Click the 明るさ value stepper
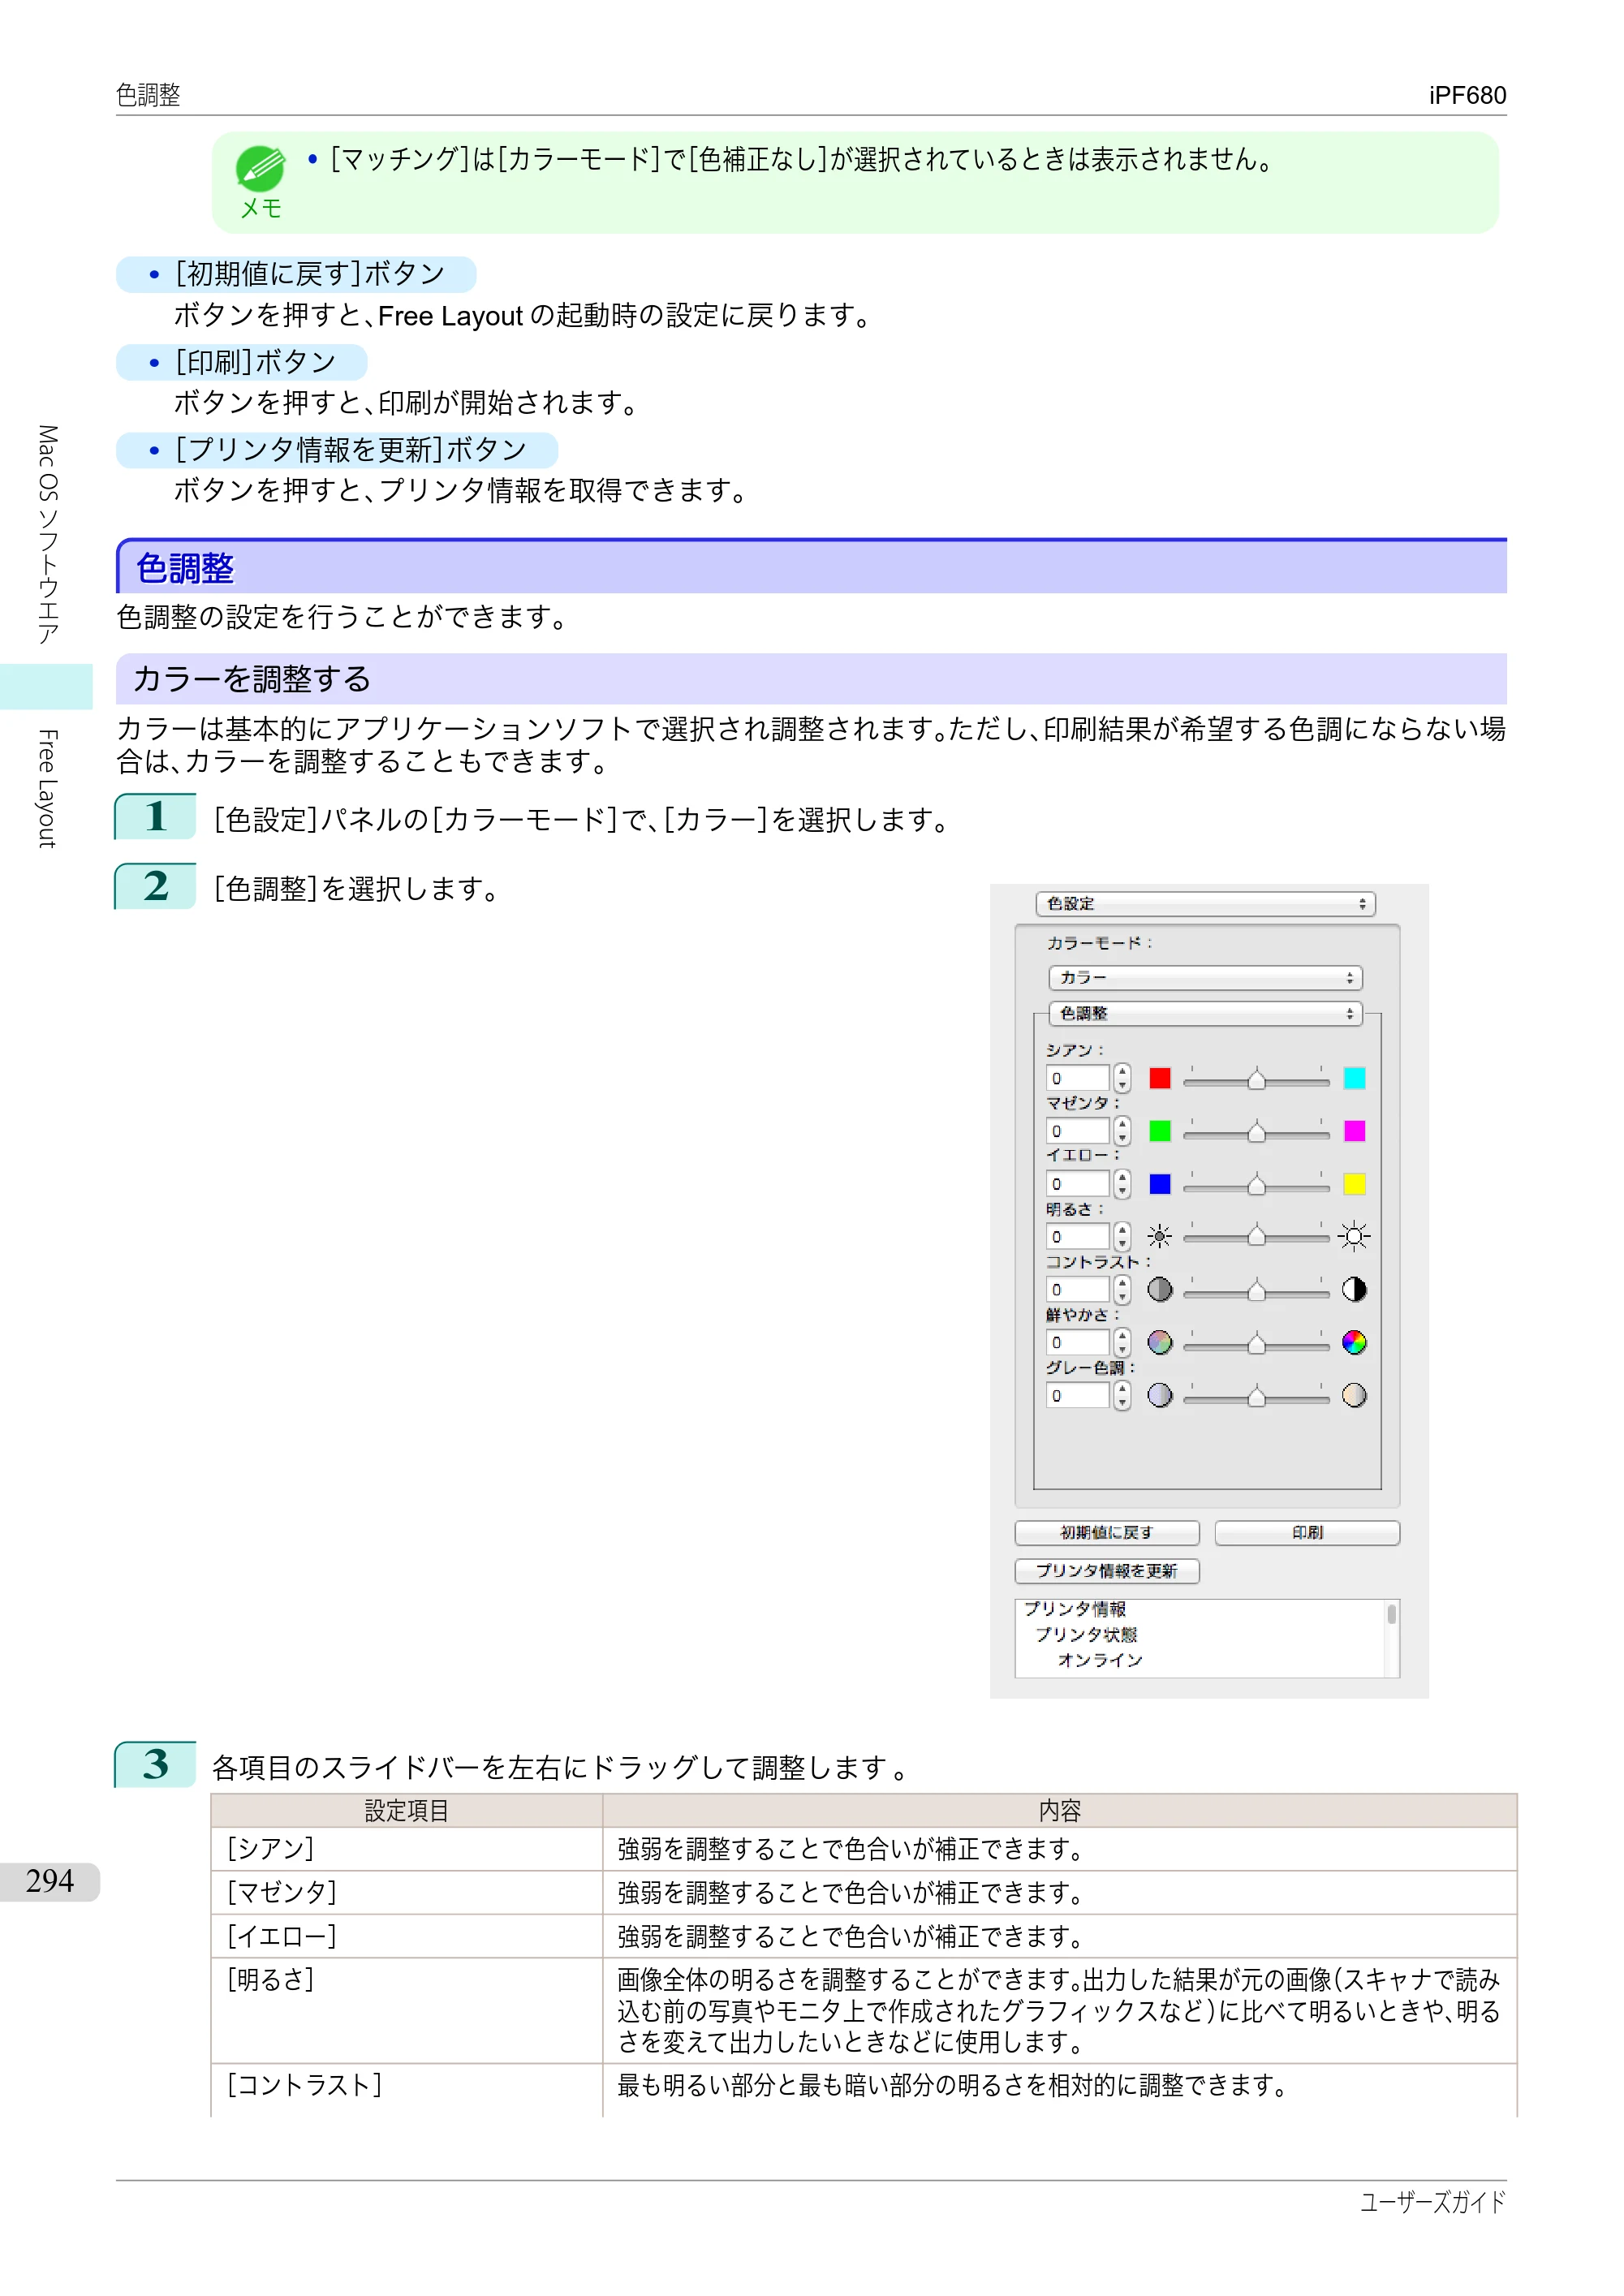The image size is (1624, 2296). [1122, 1237]
